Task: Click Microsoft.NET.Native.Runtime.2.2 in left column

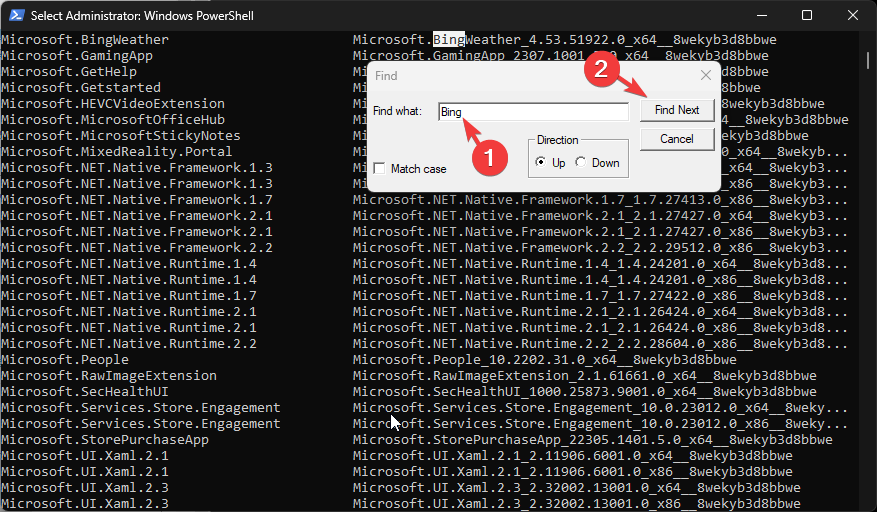Action: (x=129, y=344)
